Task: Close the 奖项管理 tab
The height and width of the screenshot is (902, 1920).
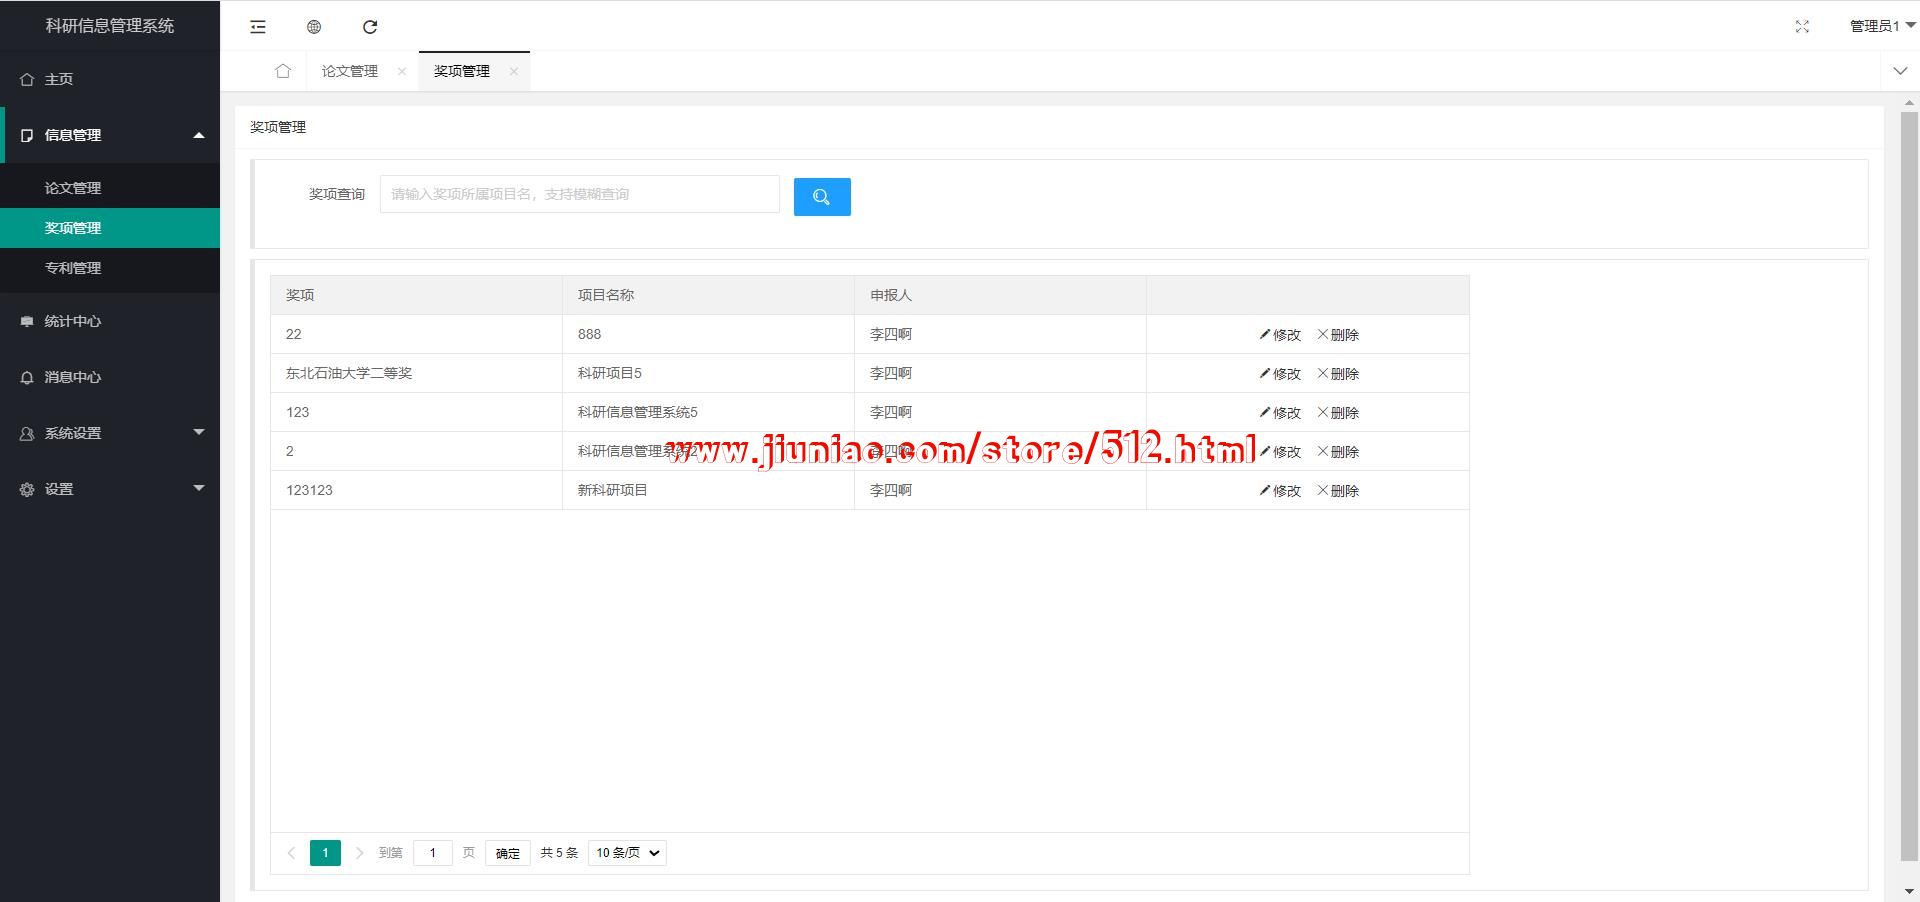Action: pos(514,71)
